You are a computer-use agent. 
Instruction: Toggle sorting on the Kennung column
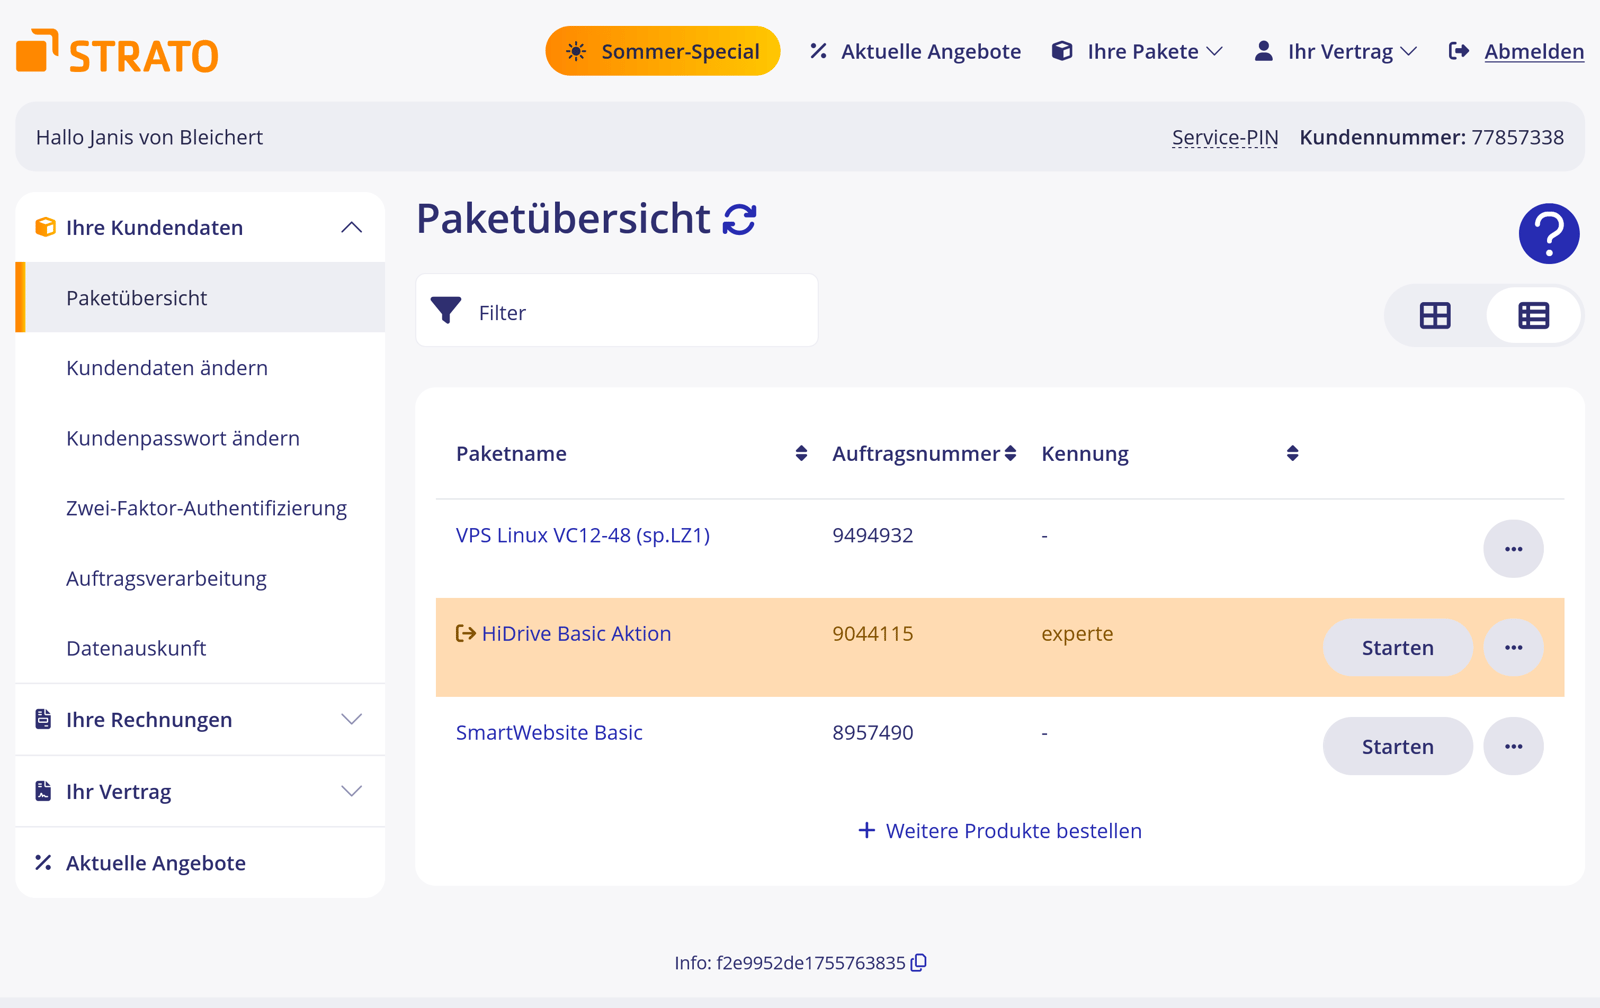tap(1292, 452)
